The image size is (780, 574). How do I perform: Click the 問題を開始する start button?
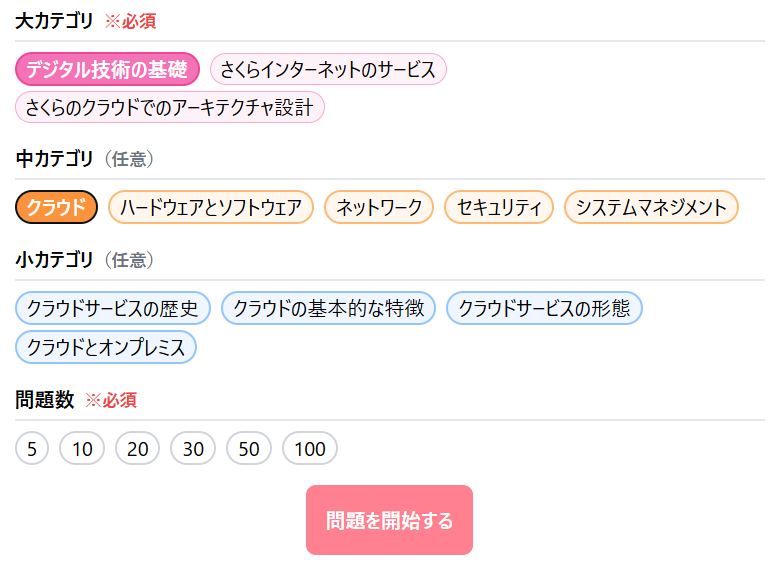[390, 520]
